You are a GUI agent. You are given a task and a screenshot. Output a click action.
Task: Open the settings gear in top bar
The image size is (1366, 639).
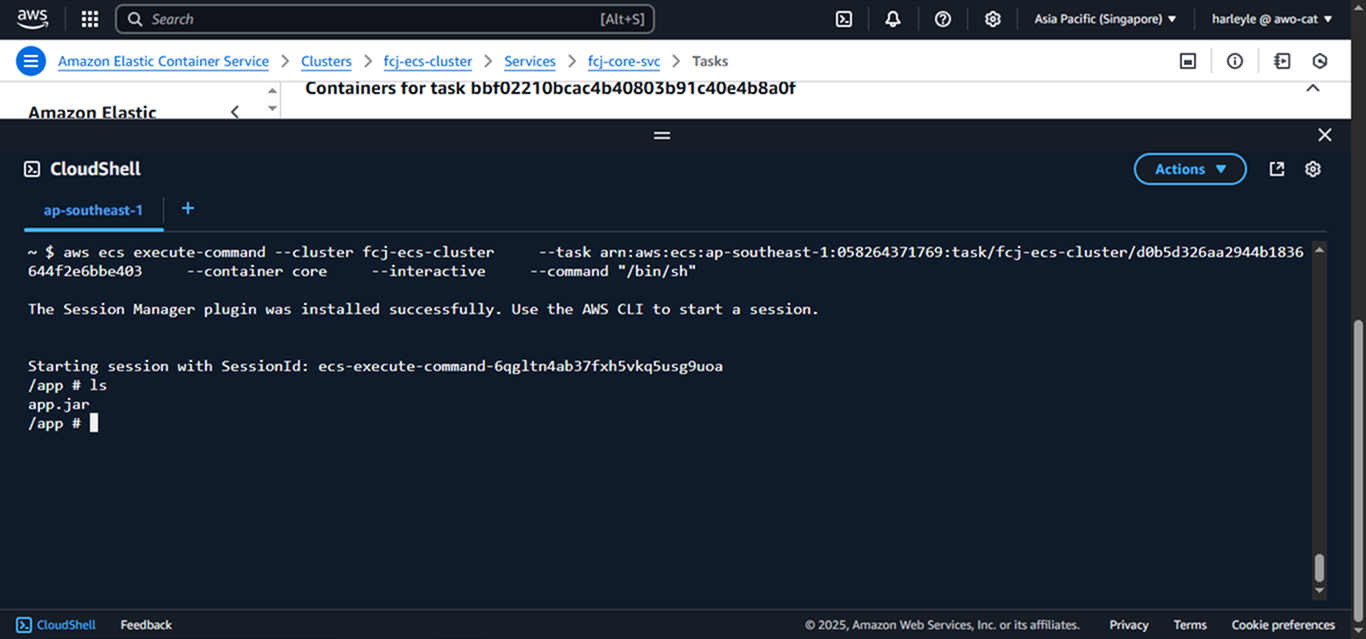(992, 19)
